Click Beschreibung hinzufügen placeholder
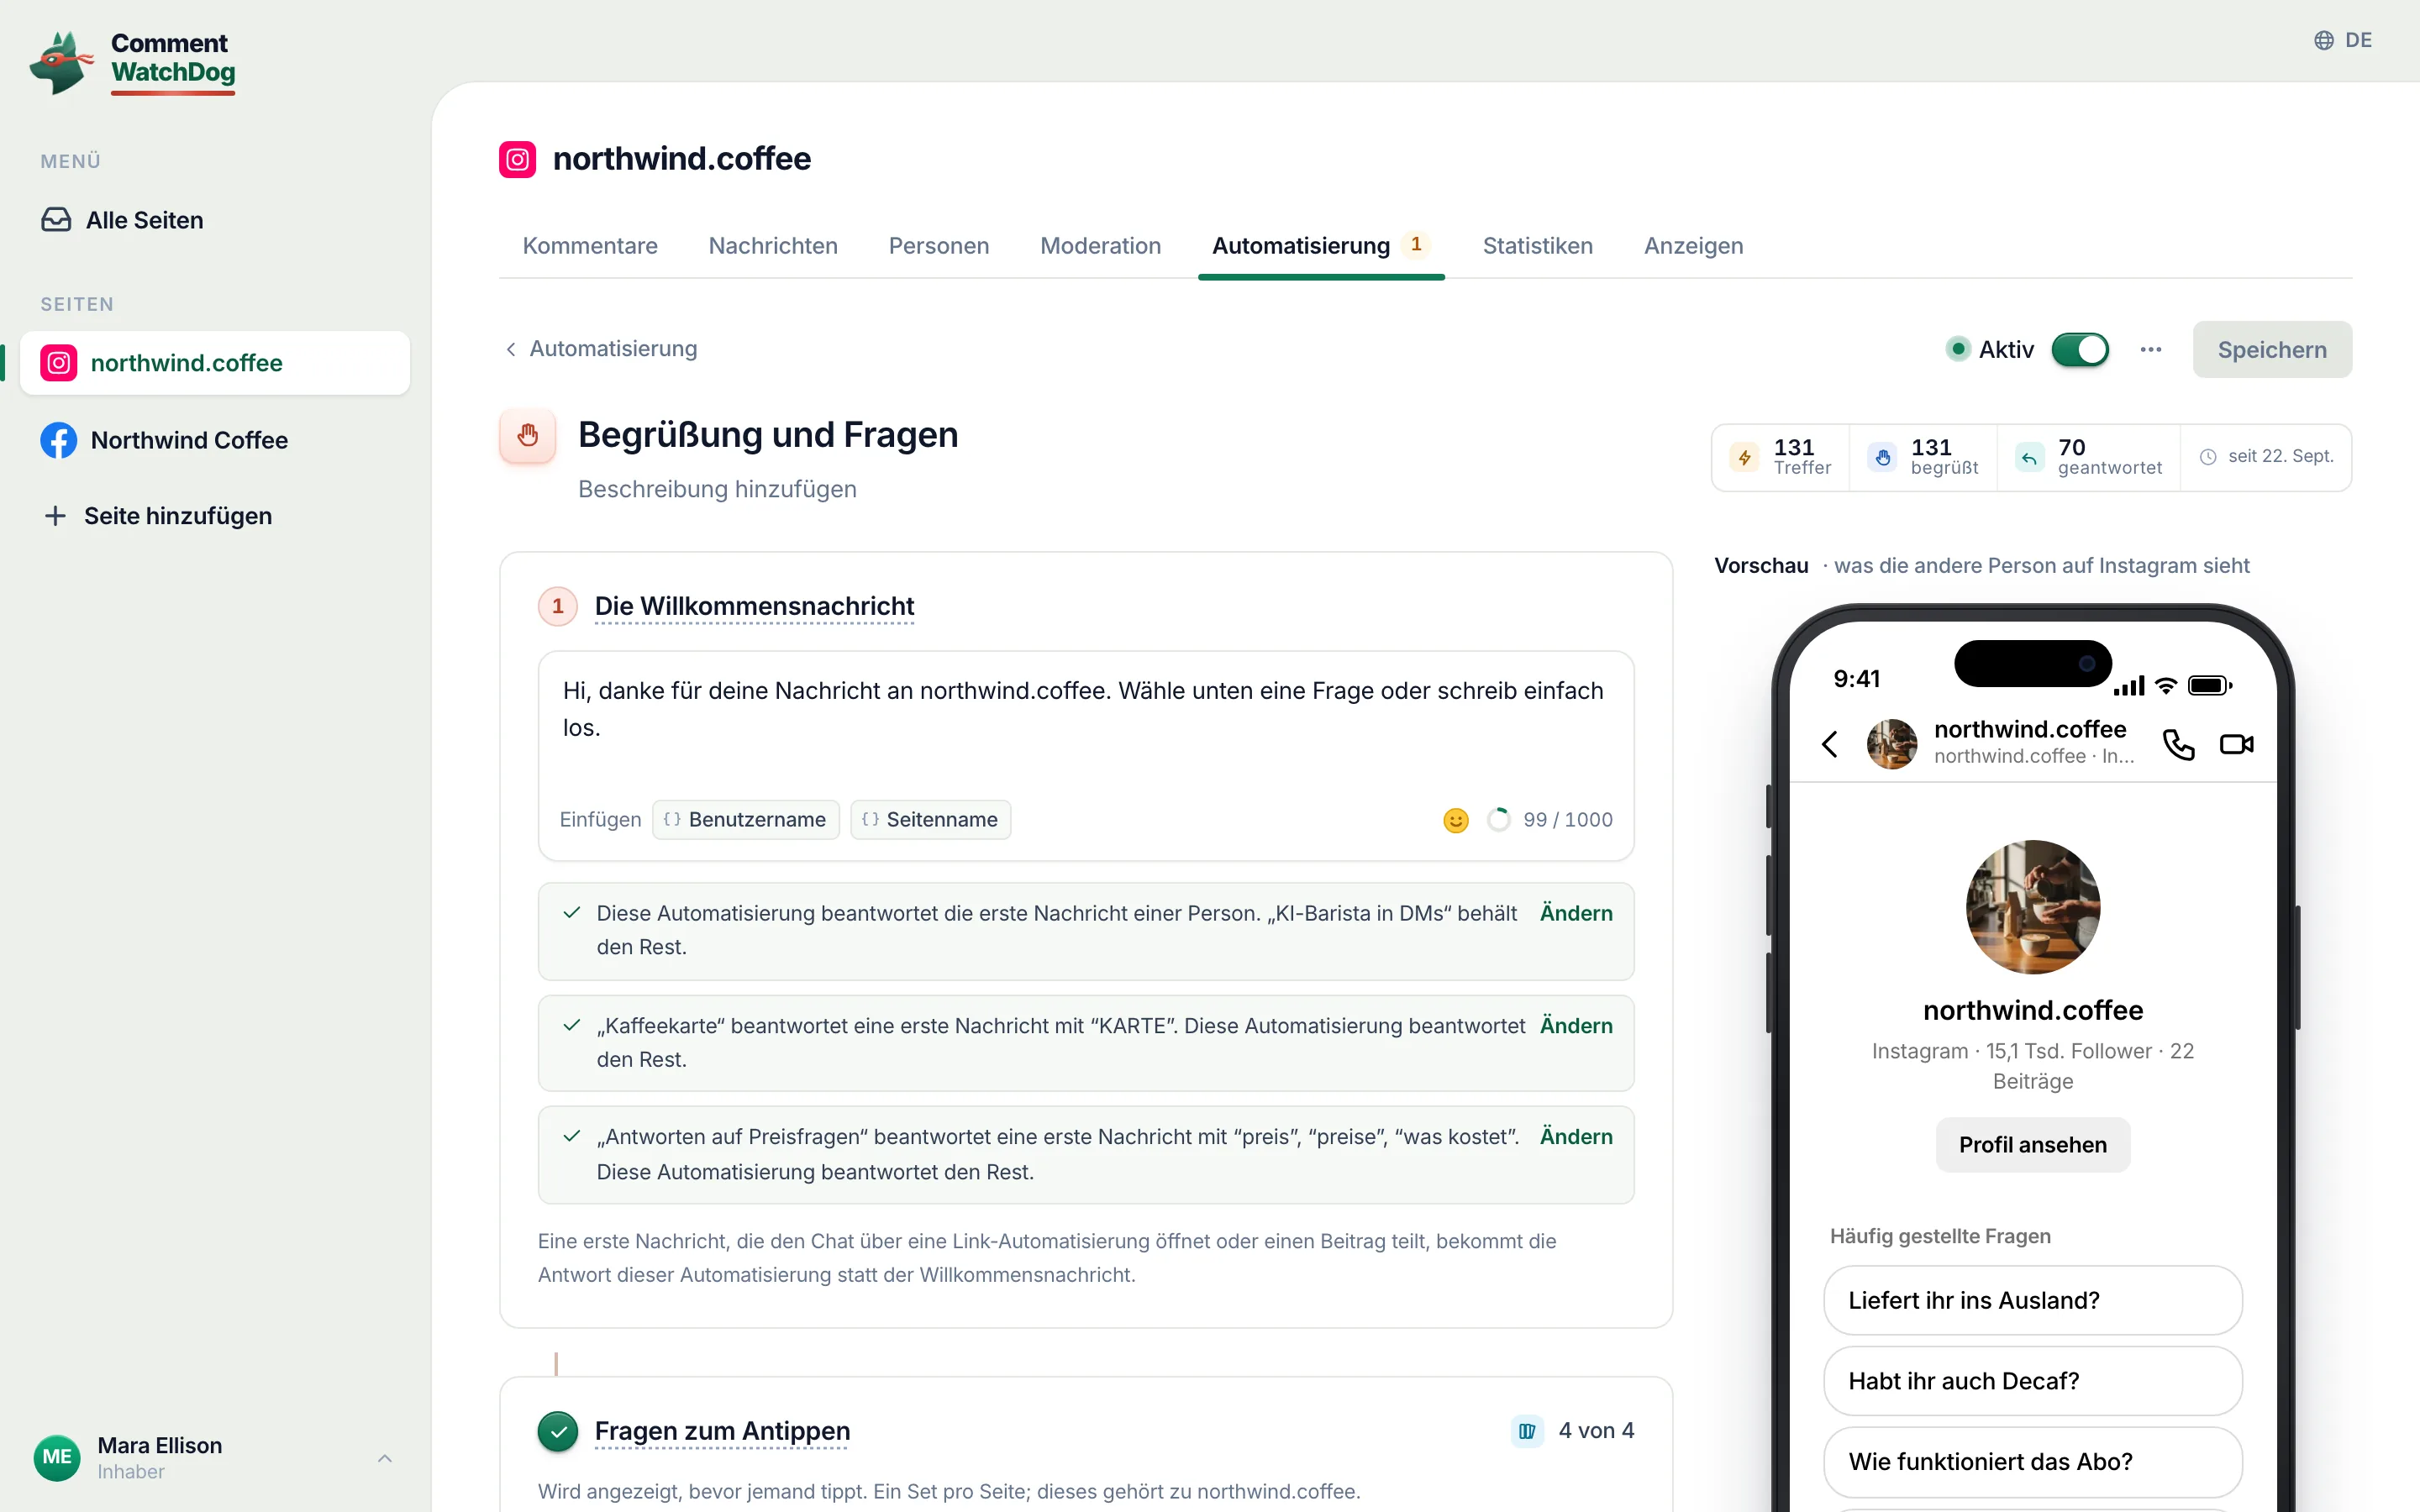Screen dimensions: 2420x1512 [x=717, y=489]
